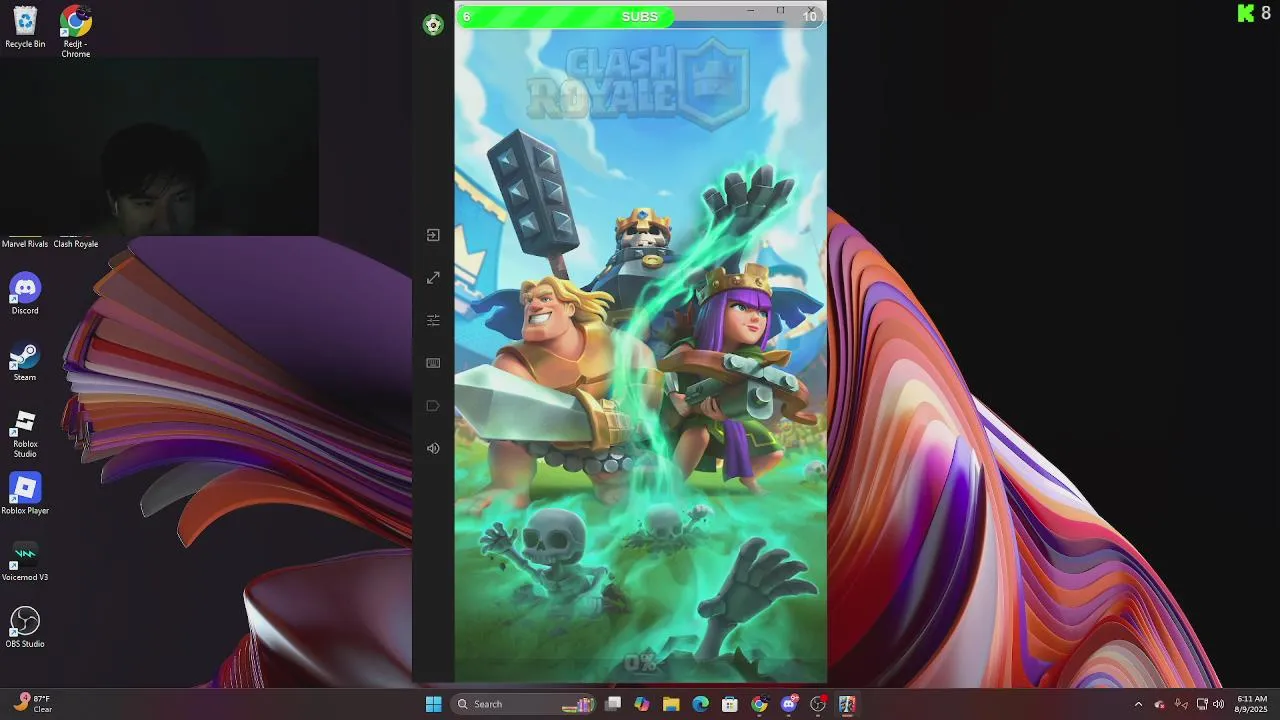
Task: Click the screen recording icon in emulator sidebar
Action: (433, 406)
